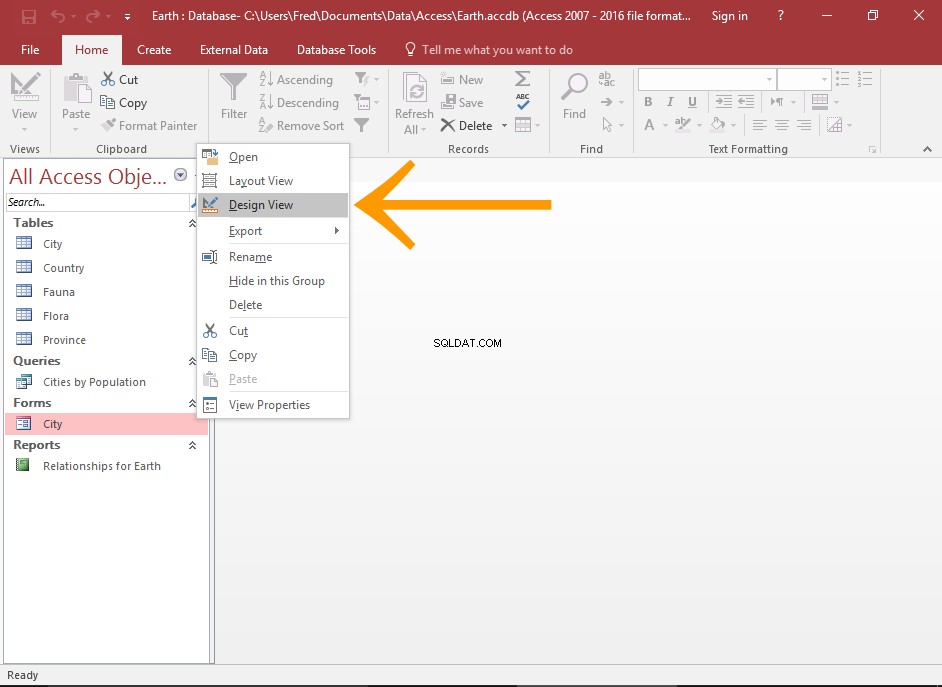This screenshot has height=687, width=942.
Task: Choose Open from context menu
Action: click(x=273, y=157)
